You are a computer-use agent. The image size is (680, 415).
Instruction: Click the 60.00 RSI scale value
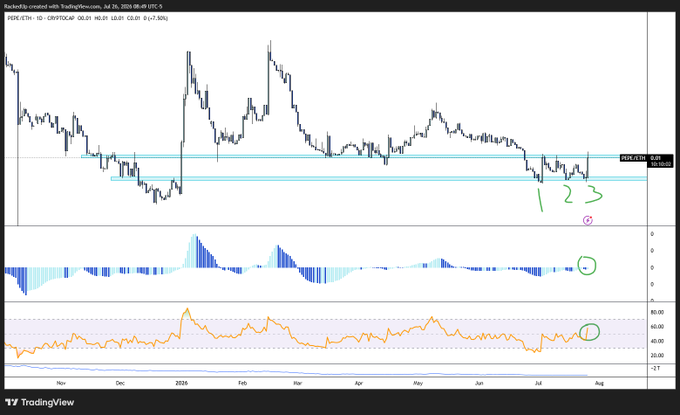tap(657, 327)
